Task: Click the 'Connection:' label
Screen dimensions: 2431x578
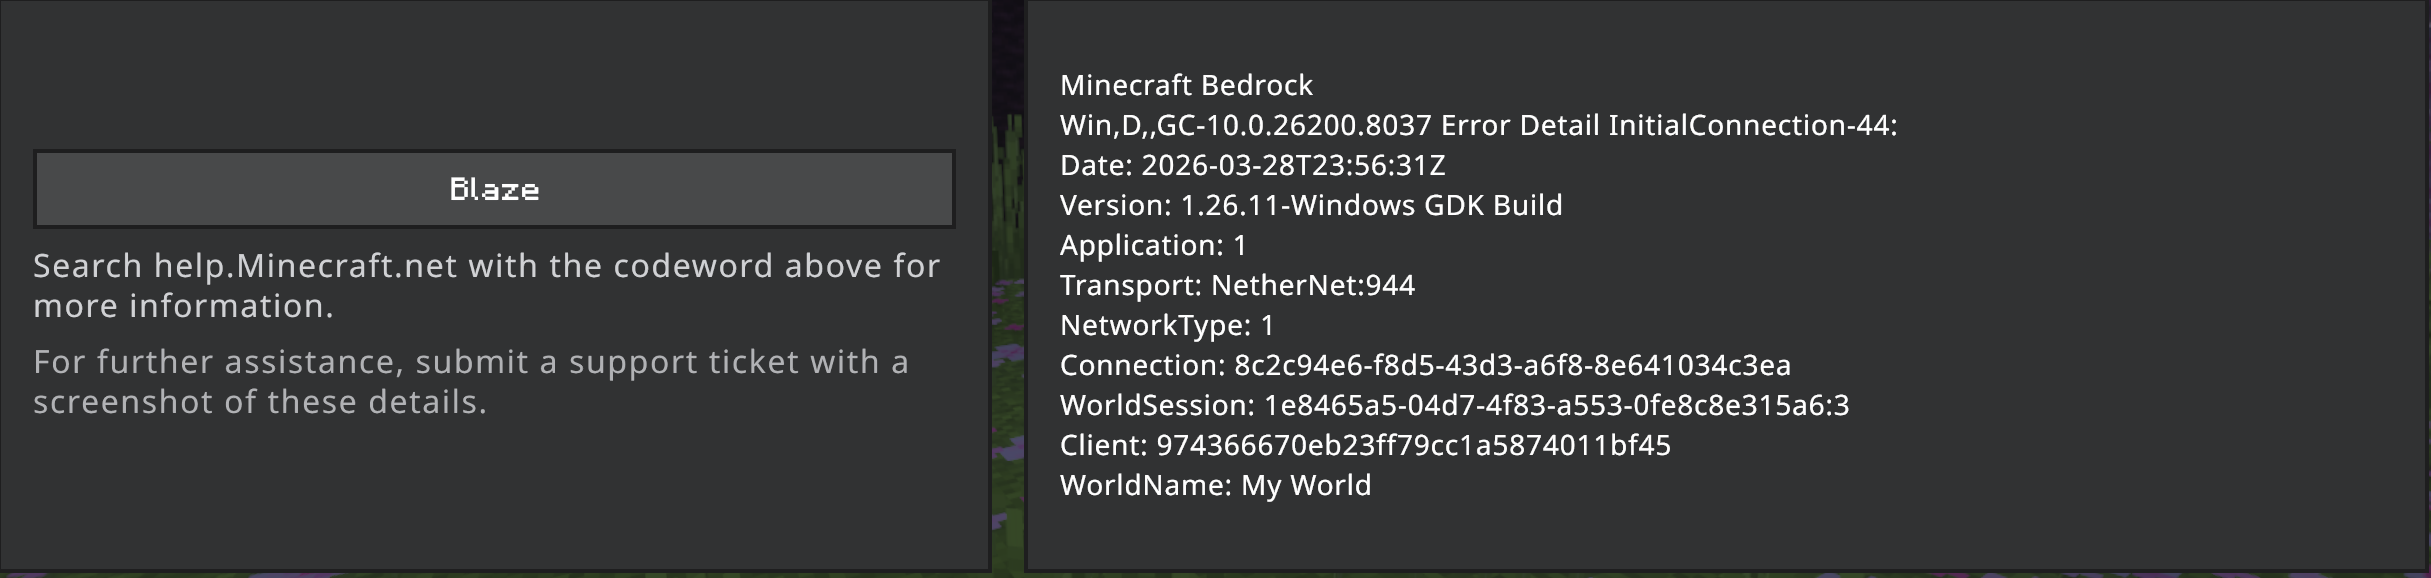Action: pyautogui.click(x=1142, y=365)
